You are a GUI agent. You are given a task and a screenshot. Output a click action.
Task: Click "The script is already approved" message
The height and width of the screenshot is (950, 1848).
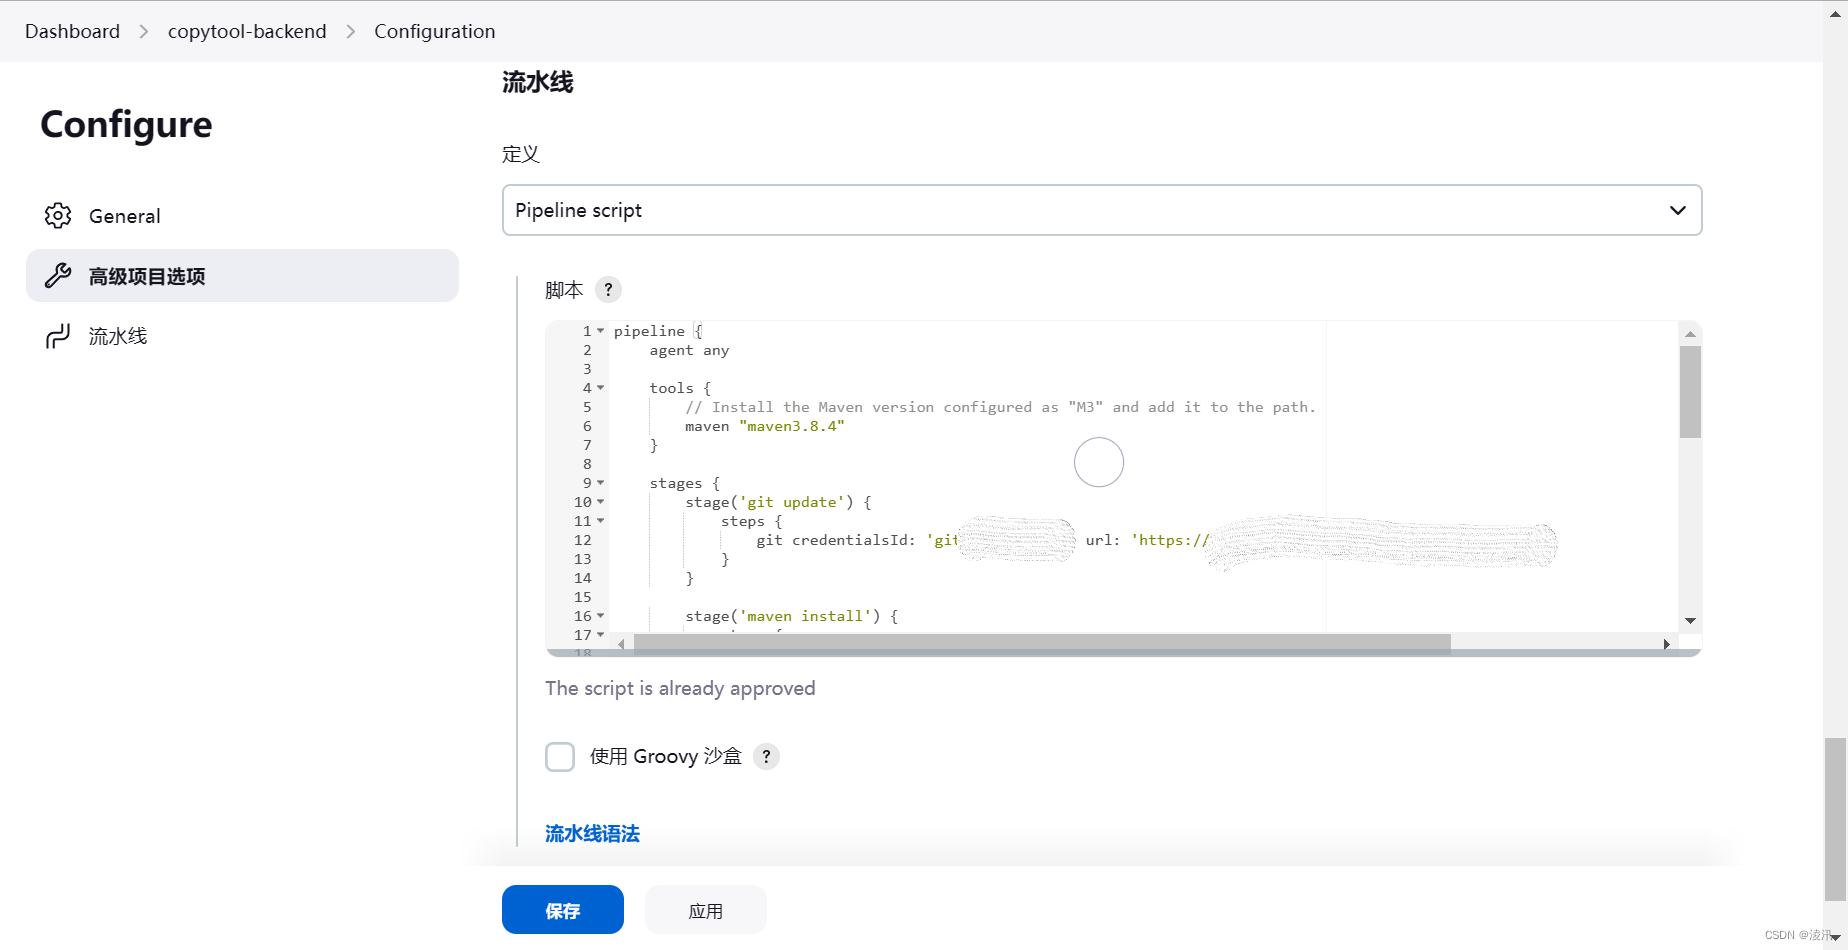click(680, 688)
